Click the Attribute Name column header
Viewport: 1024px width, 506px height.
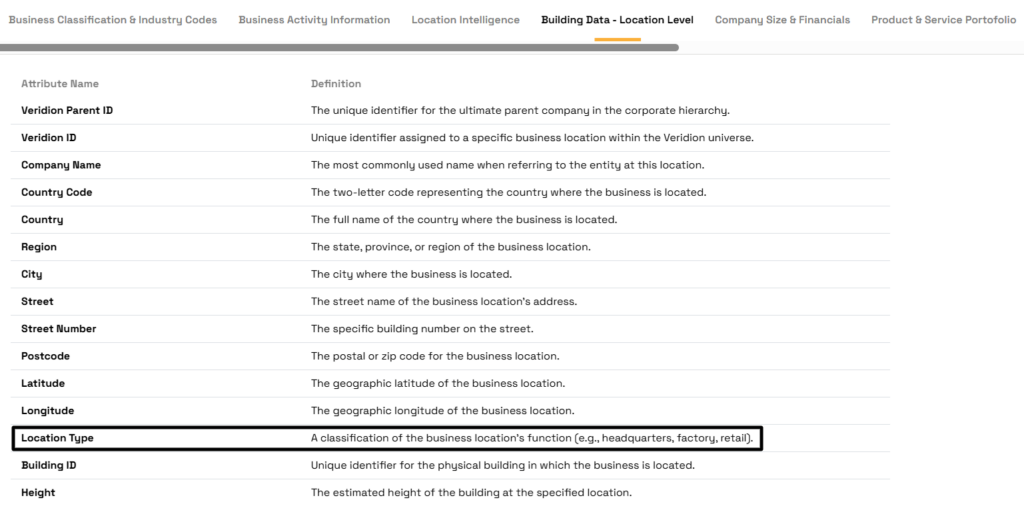60,84
